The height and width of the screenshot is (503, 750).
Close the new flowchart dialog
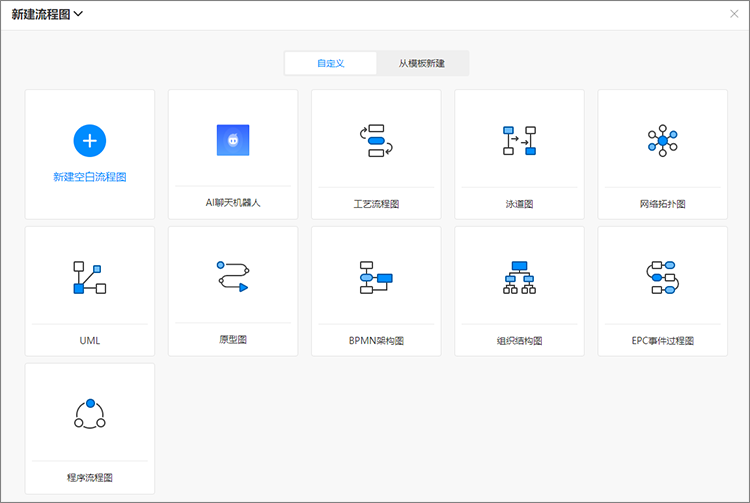point(735,14)
